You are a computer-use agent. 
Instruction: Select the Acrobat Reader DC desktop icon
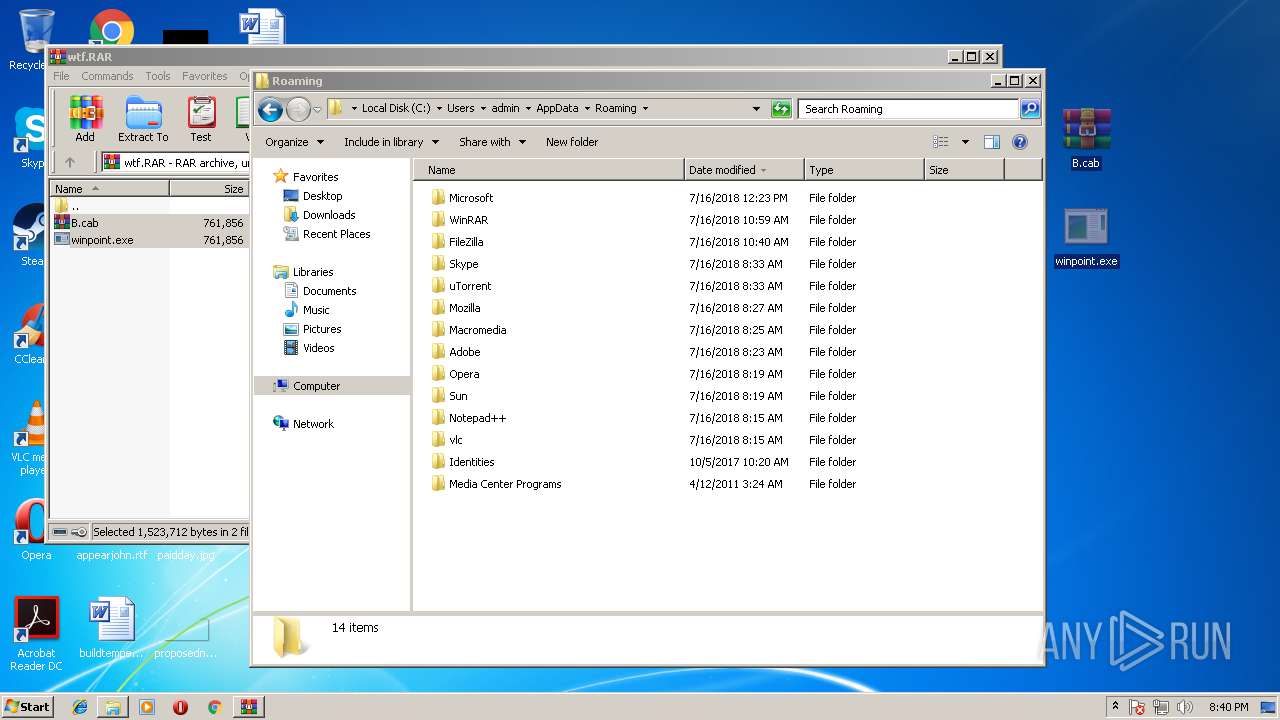point(37,634)
